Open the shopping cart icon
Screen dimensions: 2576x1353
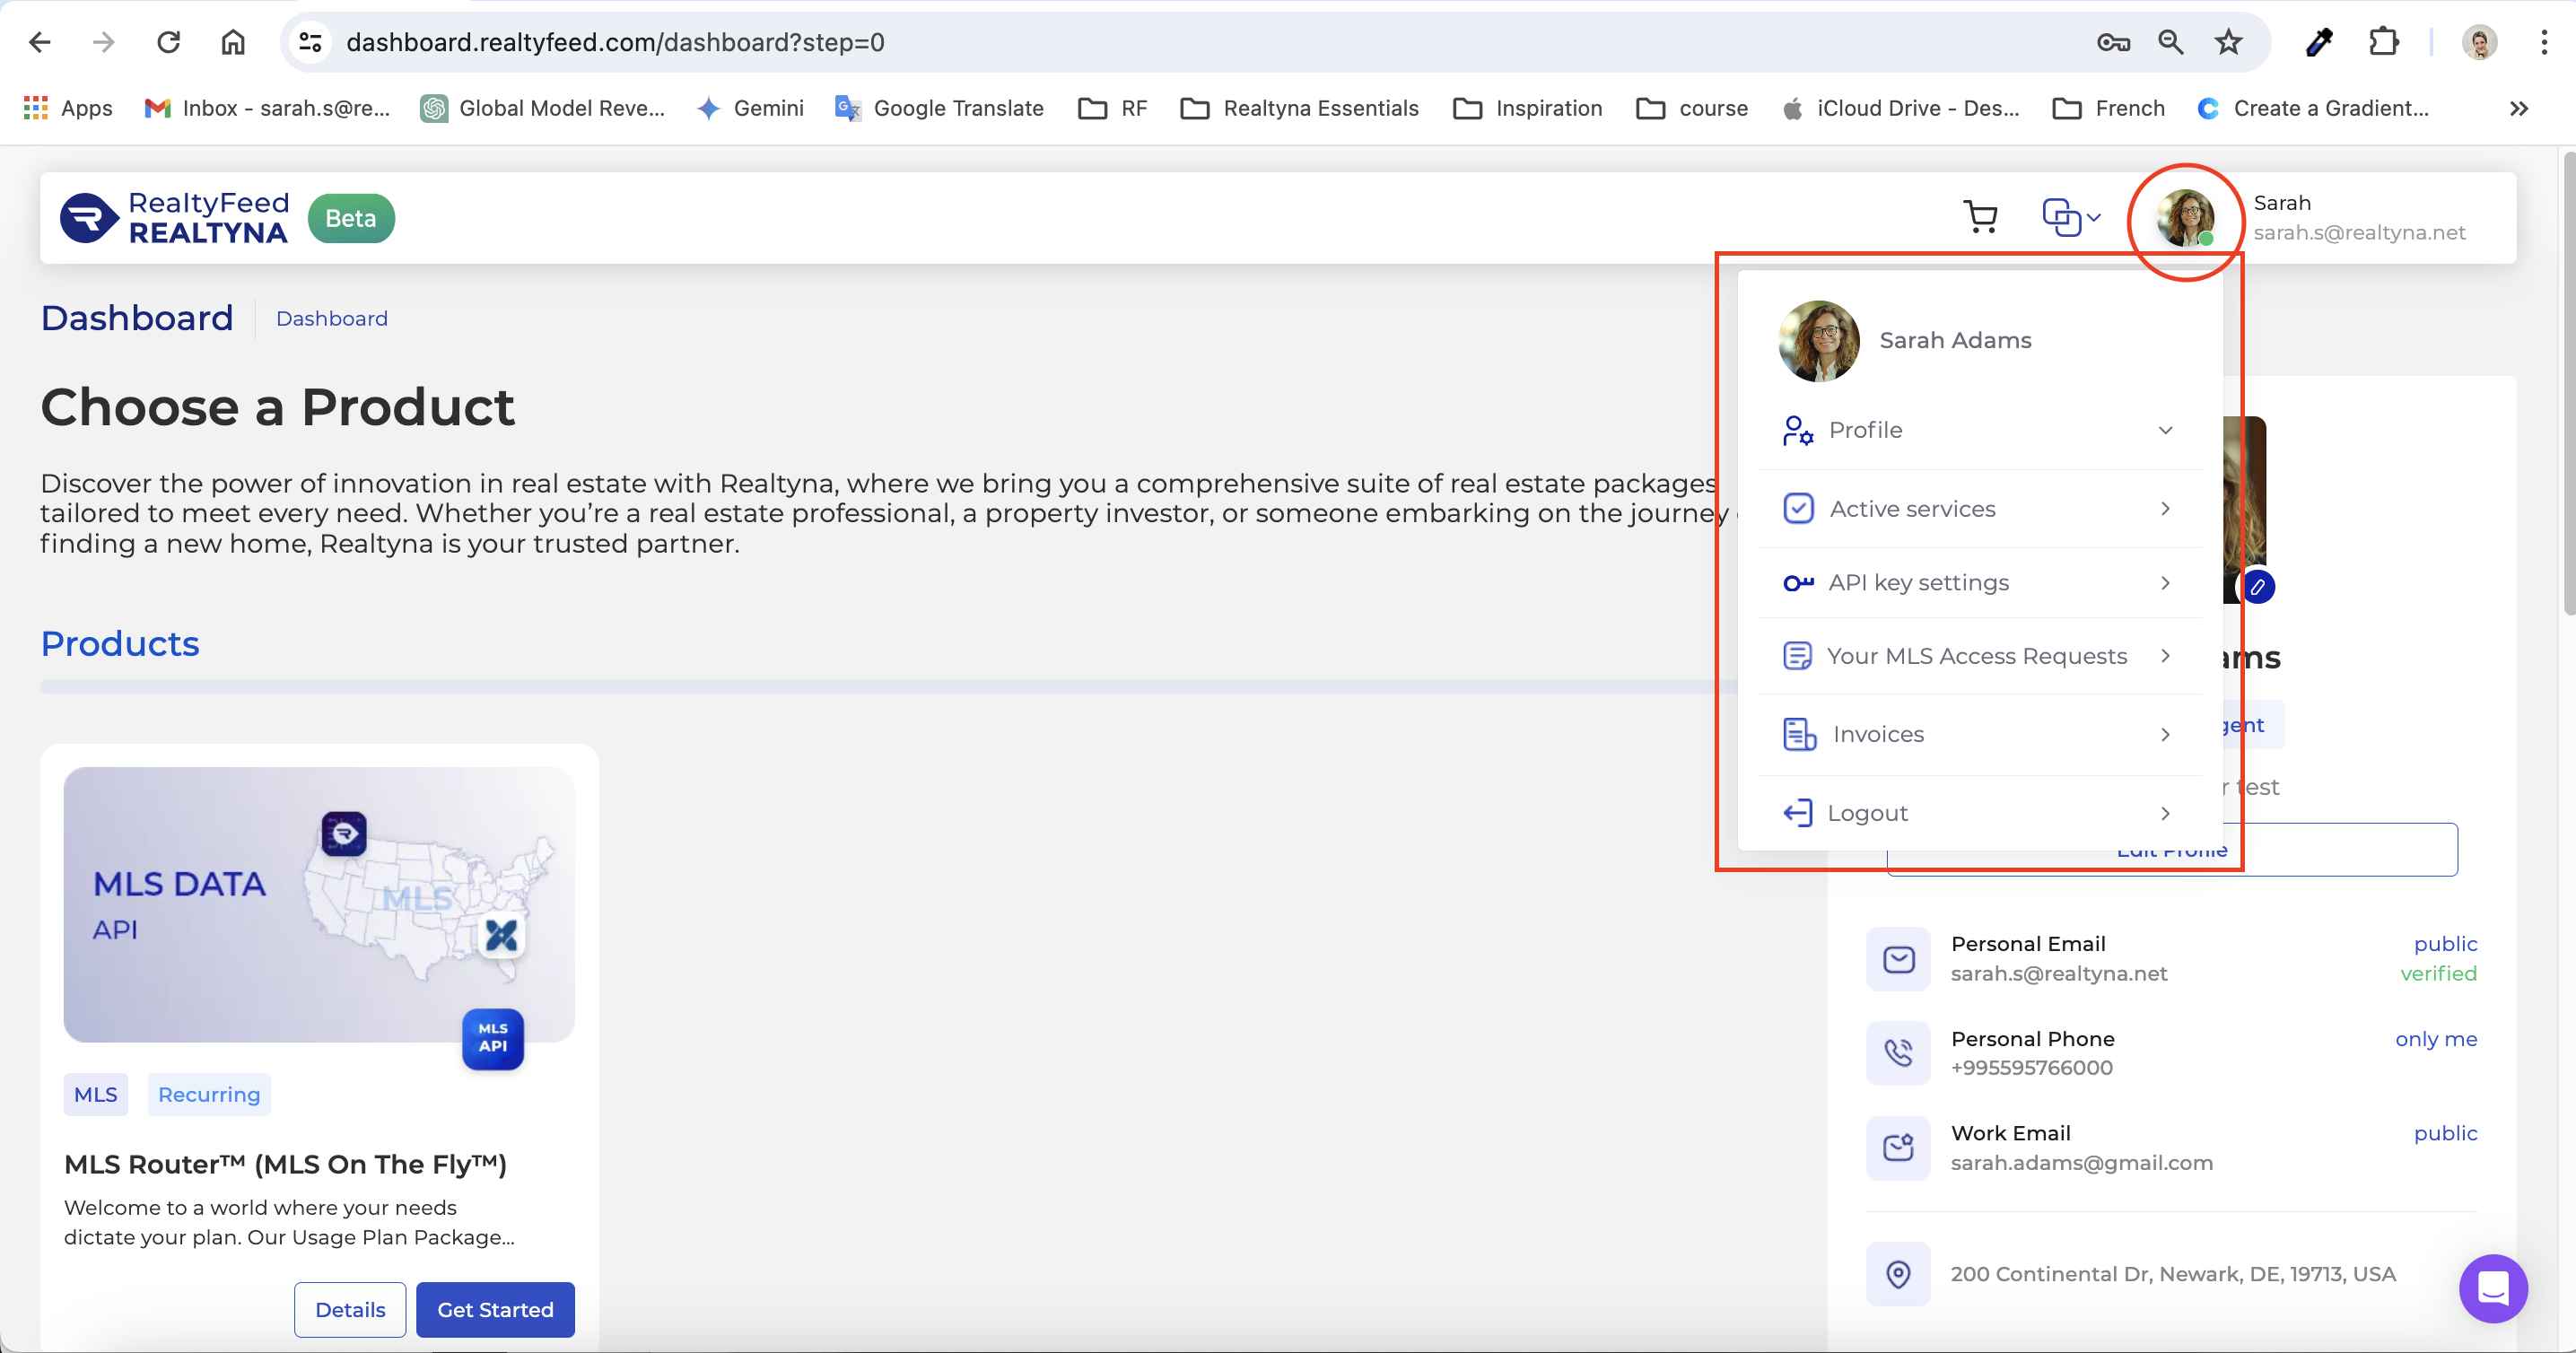pyautogui.click(x=1980, y=217)
